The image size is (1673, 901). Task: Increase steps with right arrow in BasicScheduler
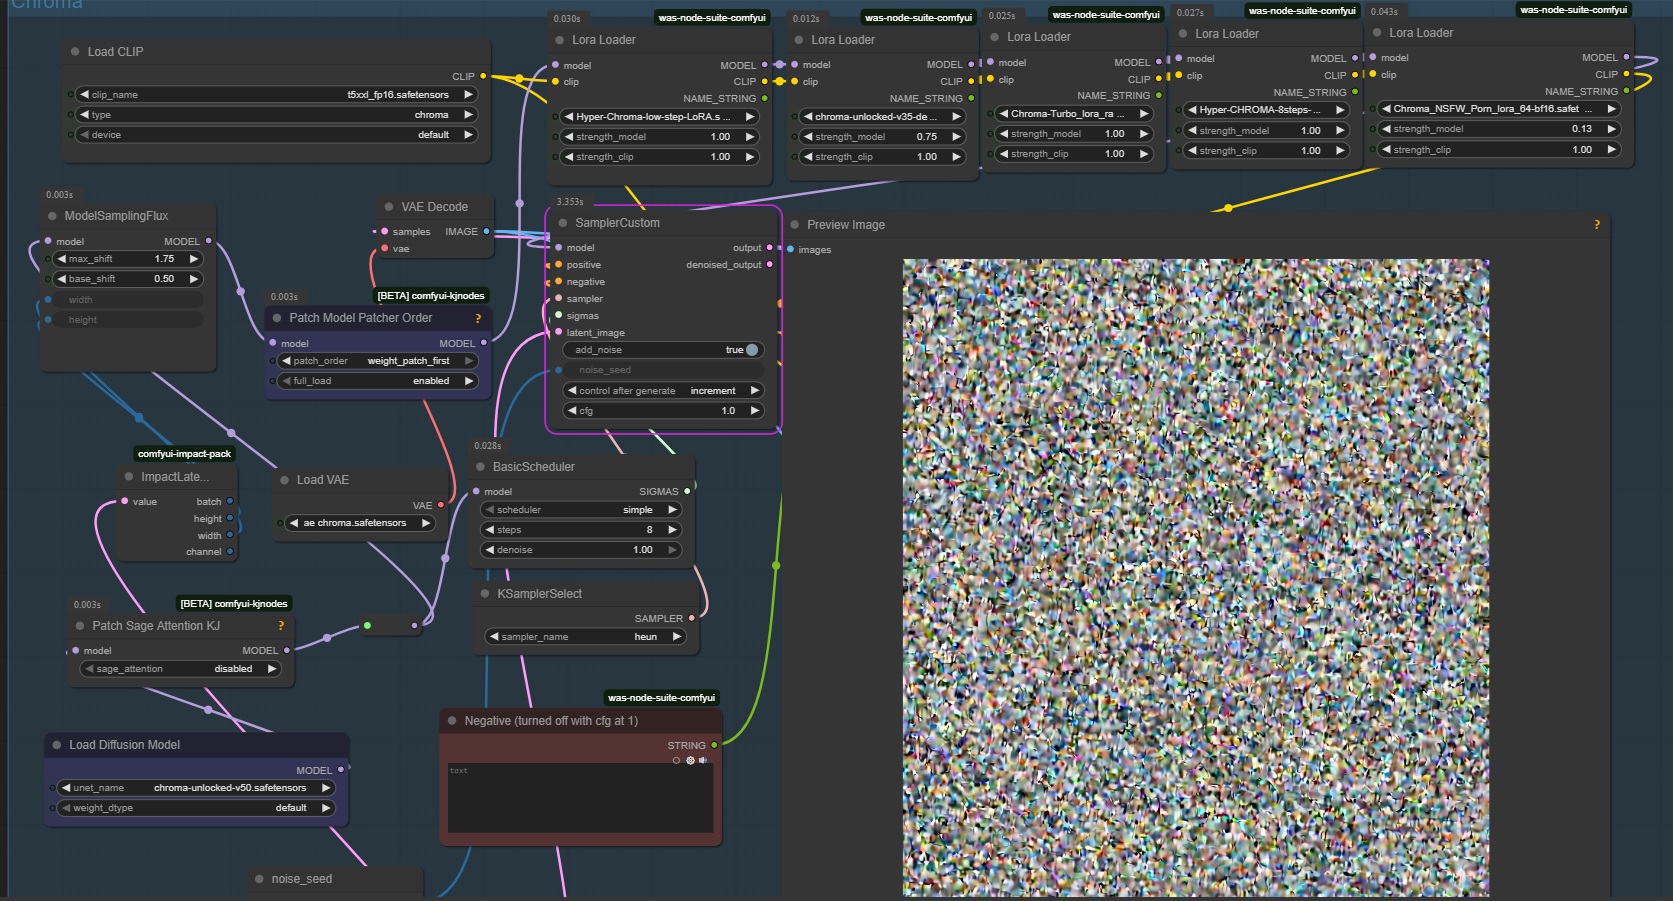click(672, 530)
